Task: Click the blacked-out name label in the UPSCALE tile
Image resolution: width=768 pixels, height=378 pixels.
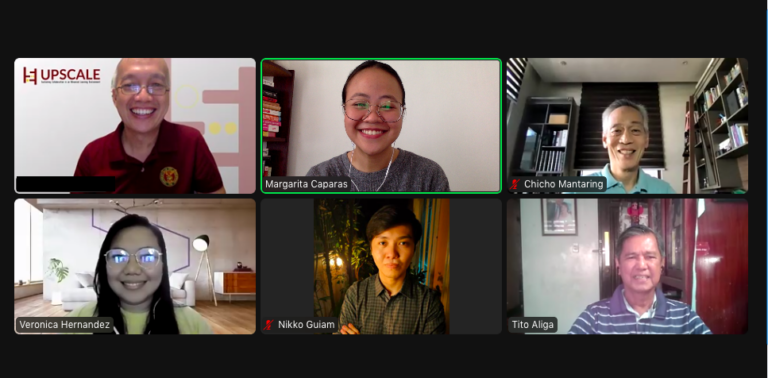Action: [66, 184]
